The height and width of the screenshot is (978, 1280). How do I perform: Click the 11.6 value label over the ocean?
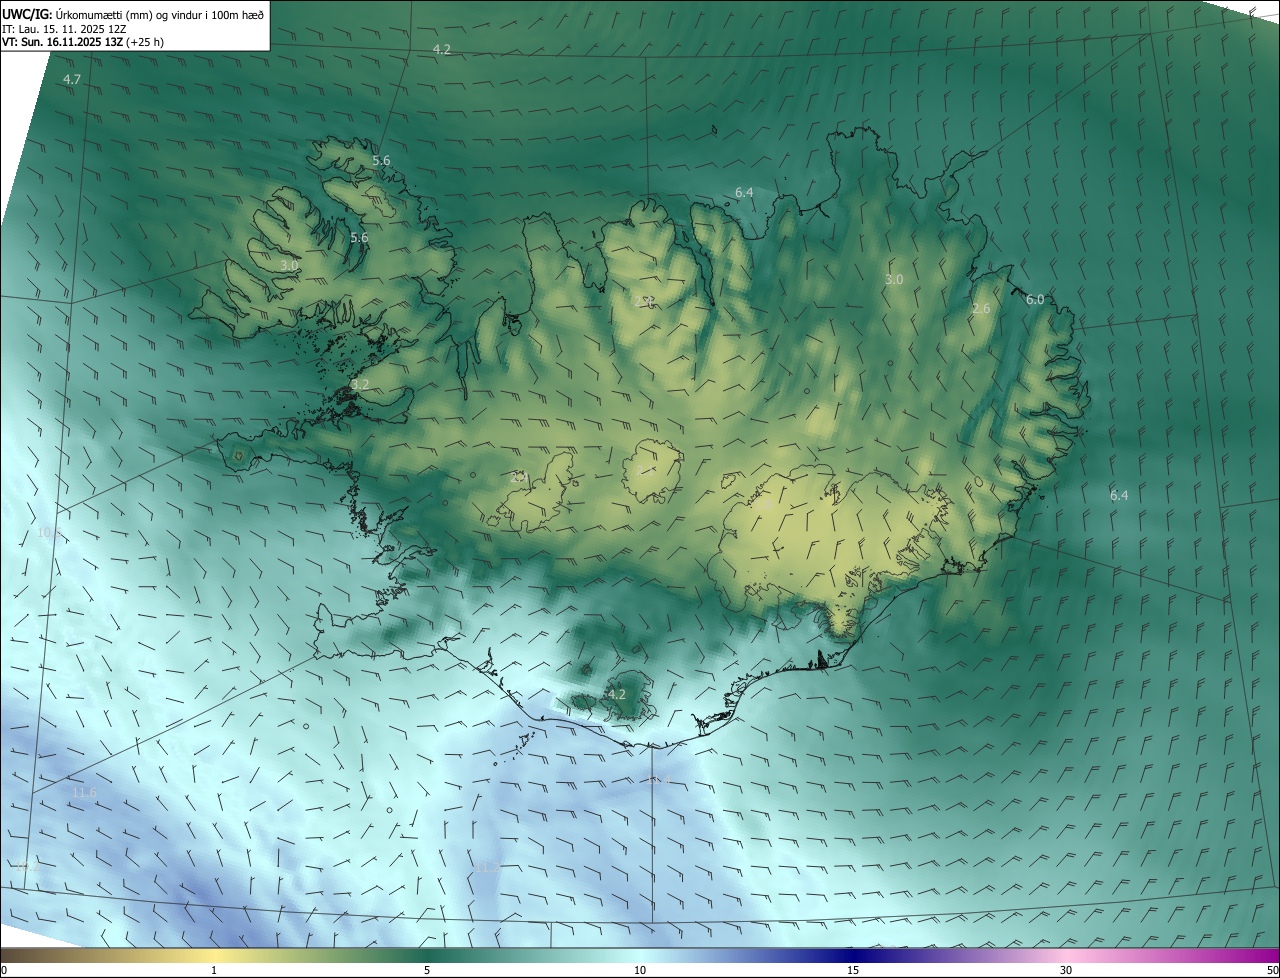pos(84,793)
